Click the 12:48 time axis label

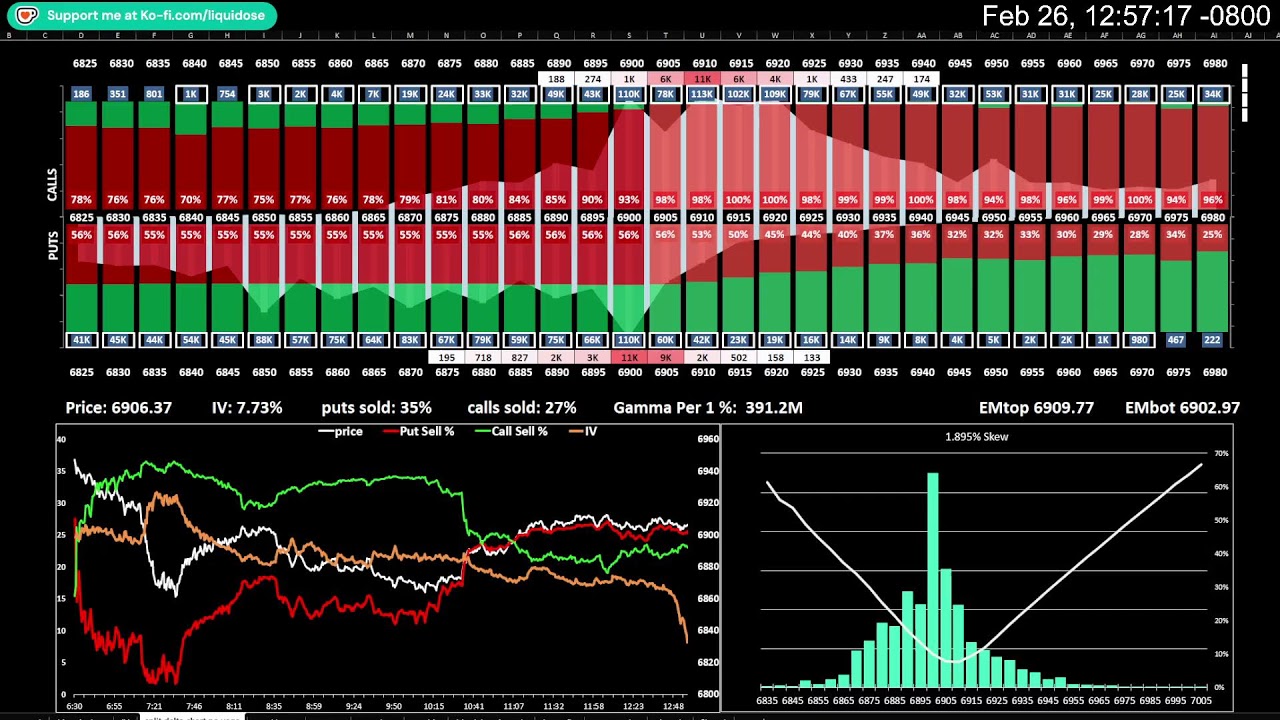tap(672, 706)
